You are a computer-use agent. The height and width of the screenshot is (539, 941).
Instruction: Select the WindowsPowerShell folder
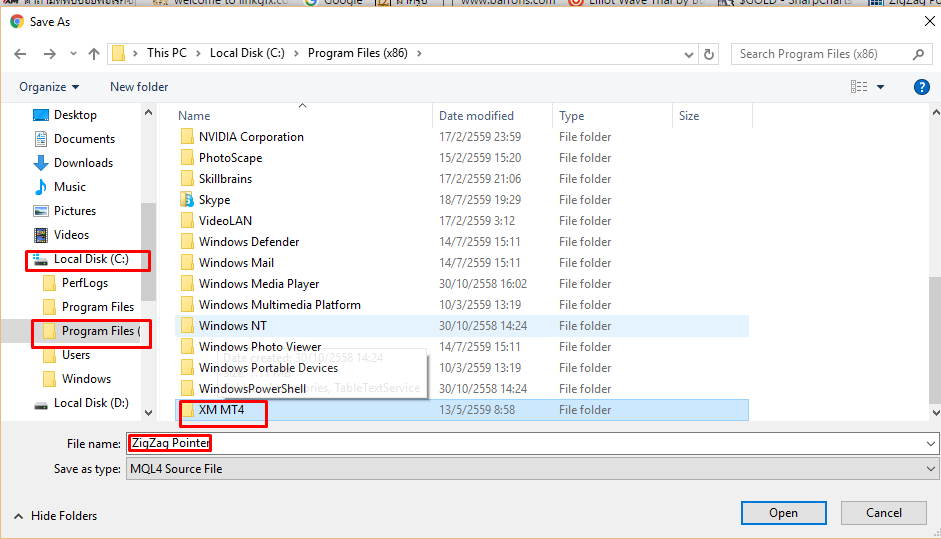(252, 389)
